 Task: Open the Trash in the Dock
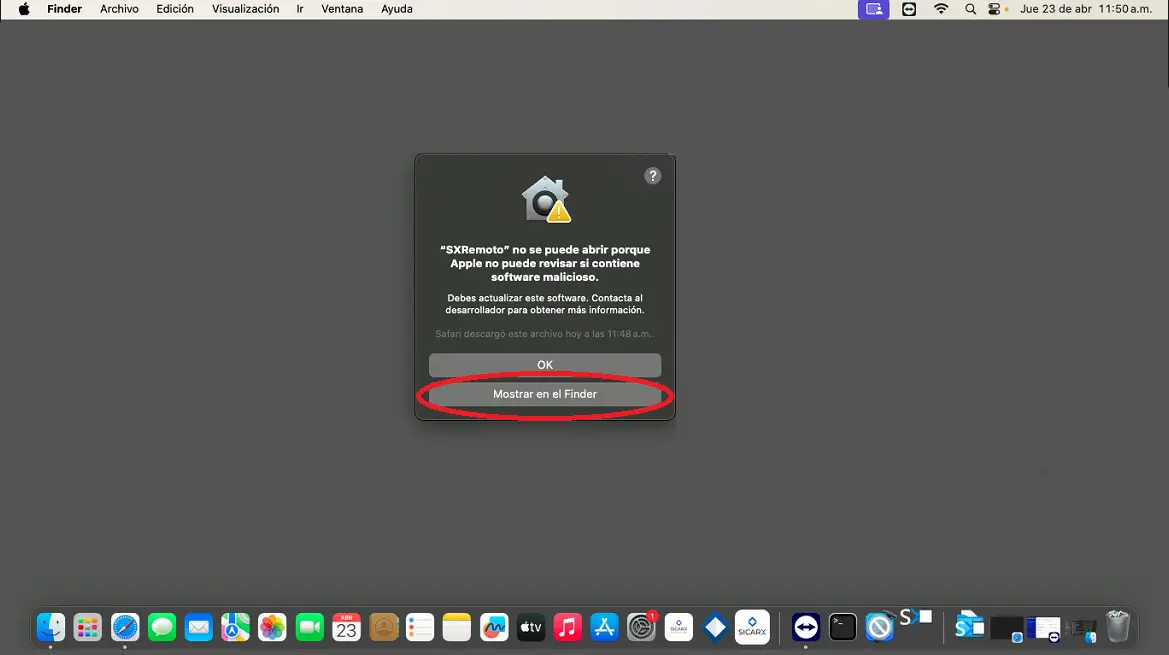point(1118,627)
